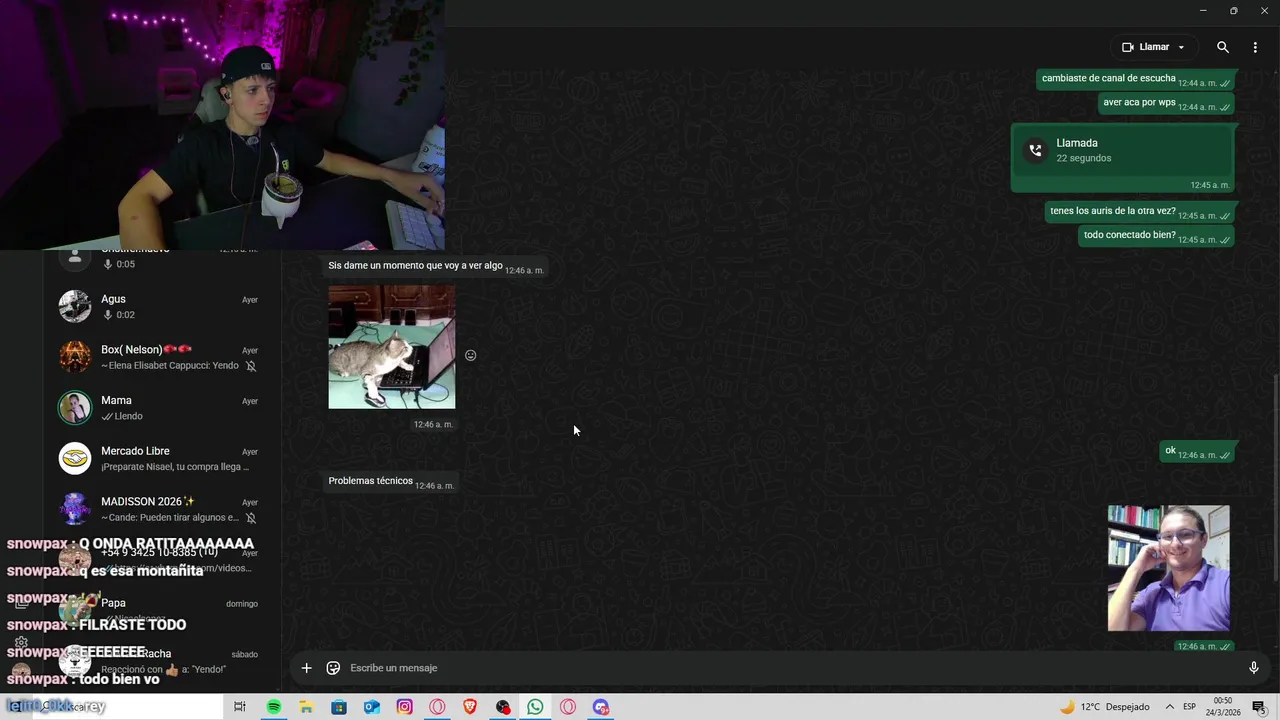Click the attach plus icon
The image size is (1280, 720).
[x=306, y=668]
